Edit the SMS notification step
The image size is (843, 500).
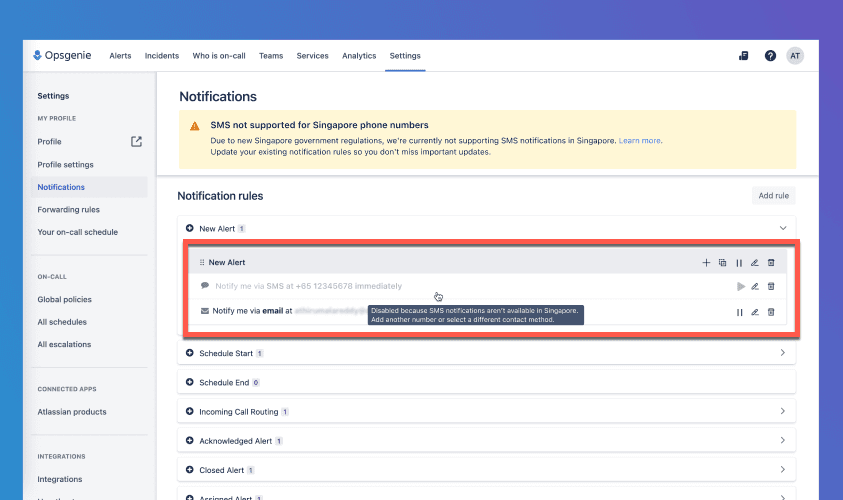click(755, 287)
